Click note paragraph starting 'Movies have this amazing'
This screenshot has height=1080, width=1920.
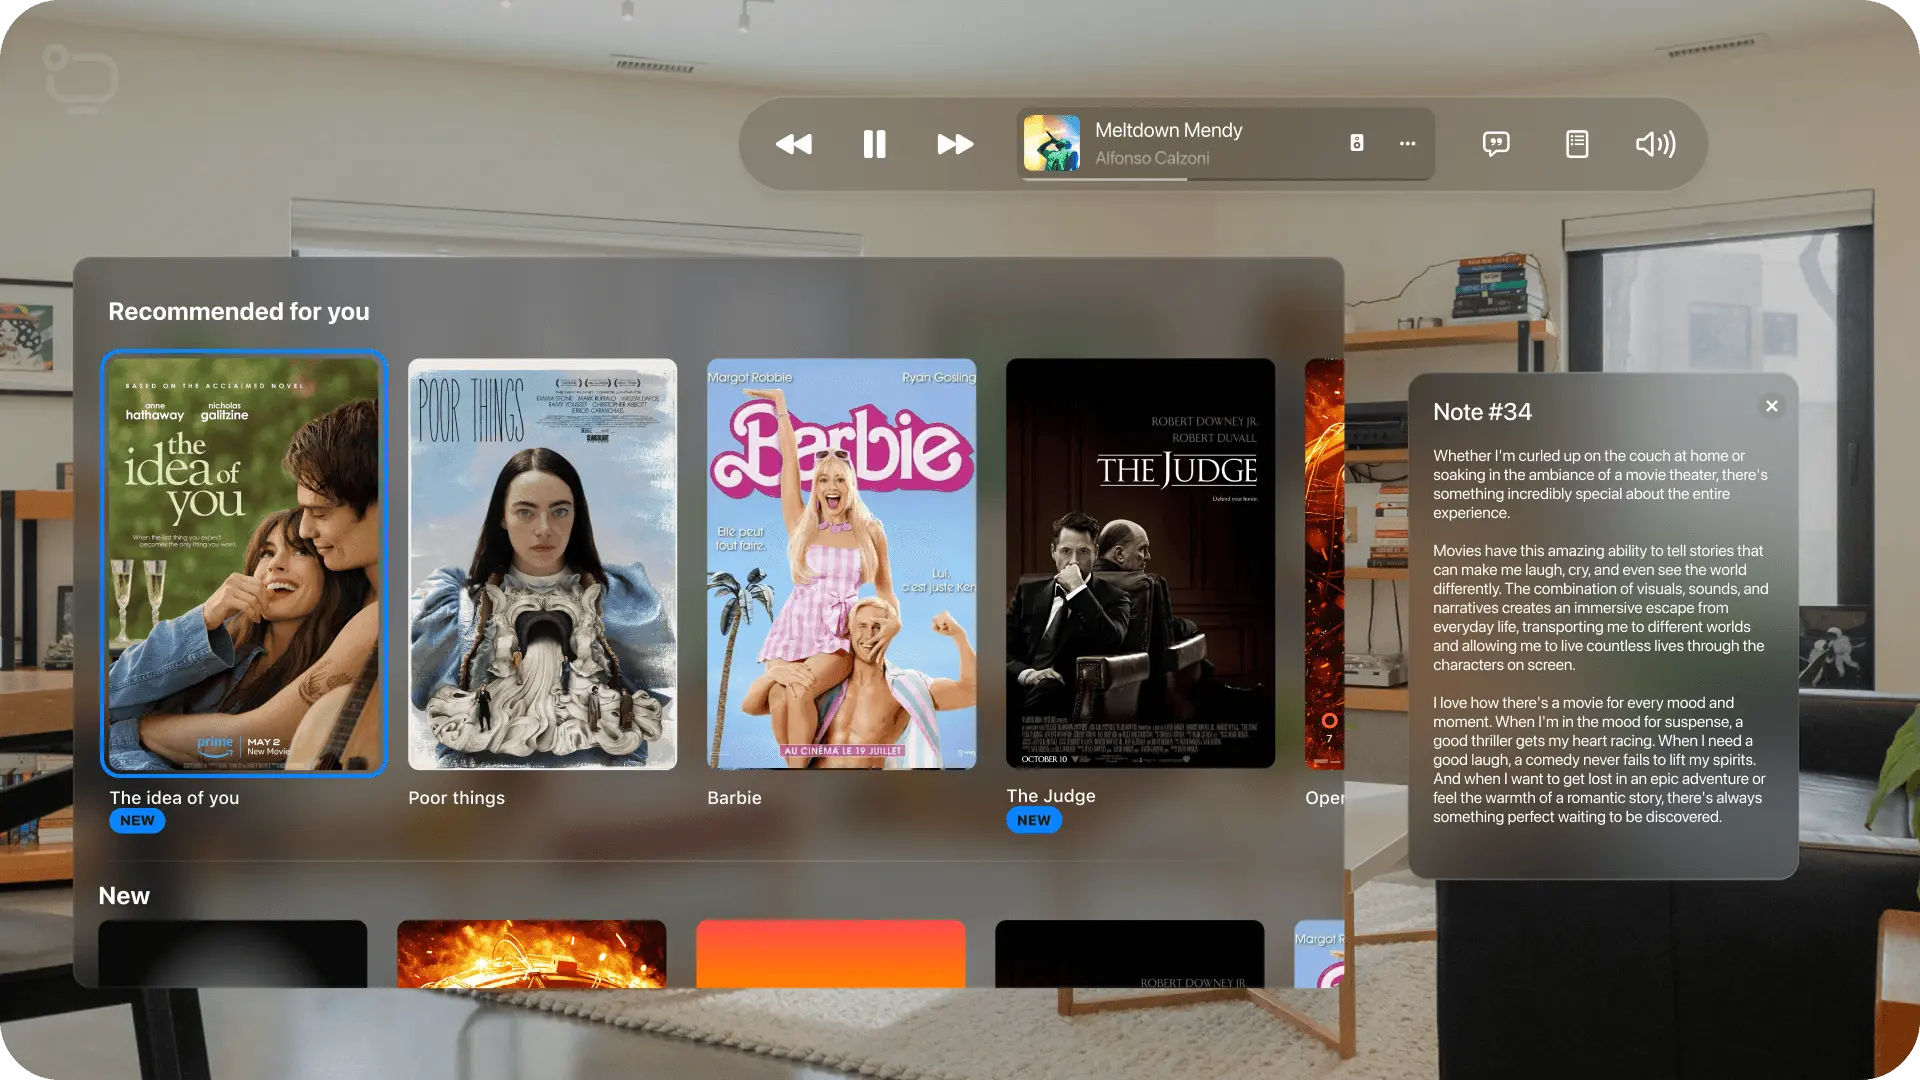point(1601,608)
